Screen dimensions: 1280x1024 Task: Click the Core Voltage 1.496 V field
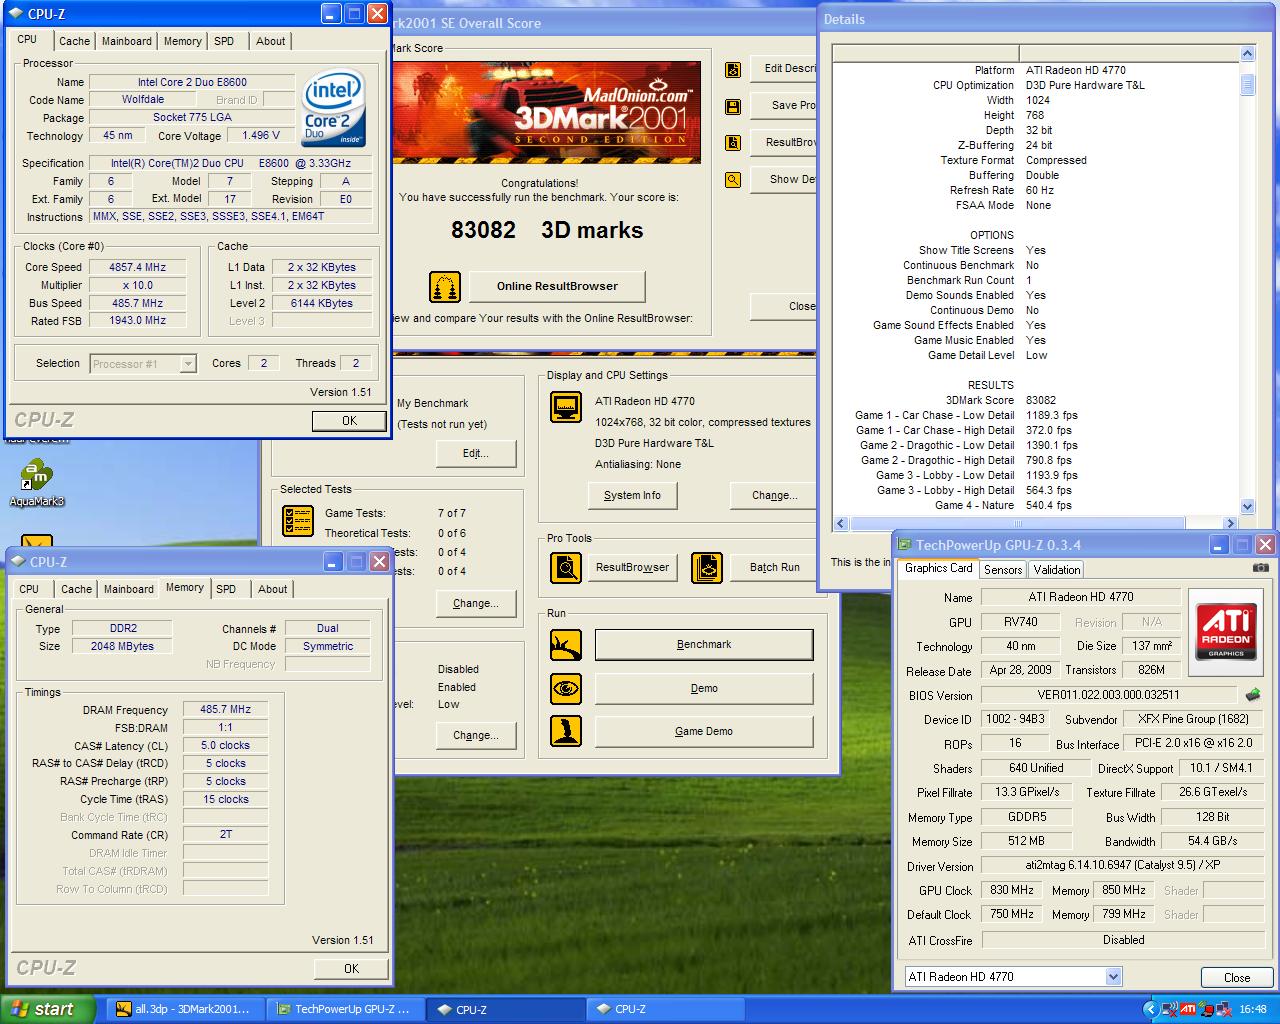260,135
